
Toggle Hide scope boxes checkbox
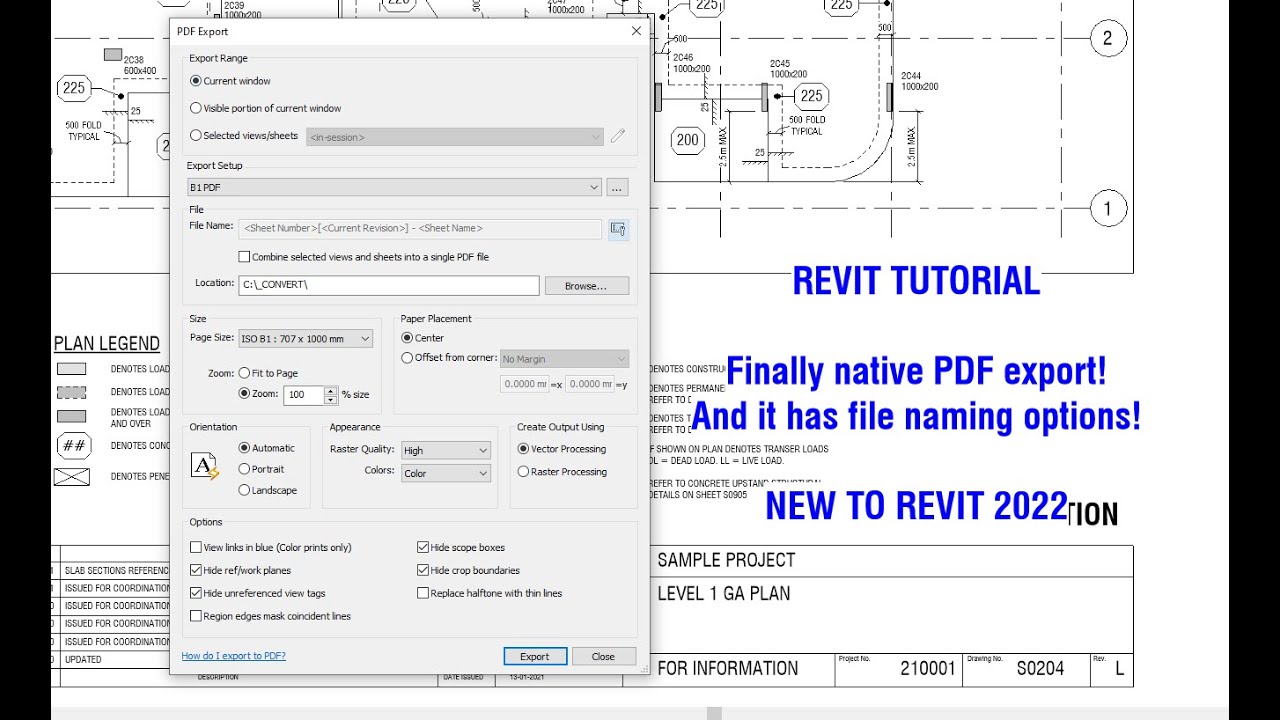(x=423, y=547)
